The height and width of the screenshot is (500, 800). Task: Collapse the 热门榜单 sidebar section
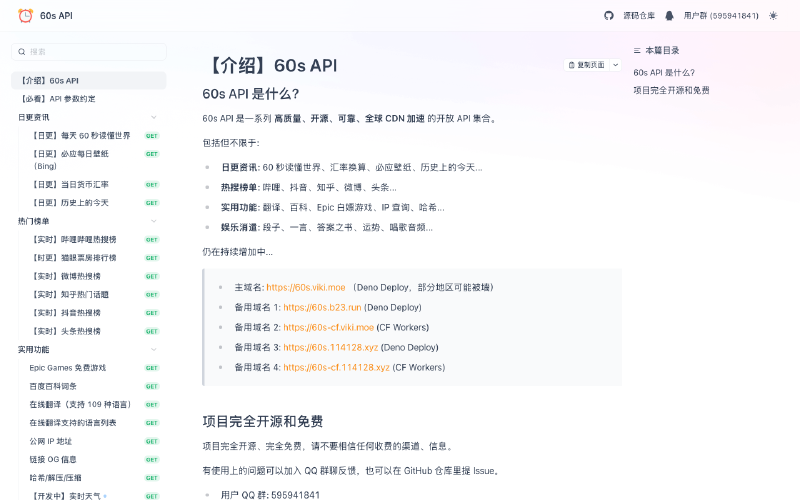154,221
